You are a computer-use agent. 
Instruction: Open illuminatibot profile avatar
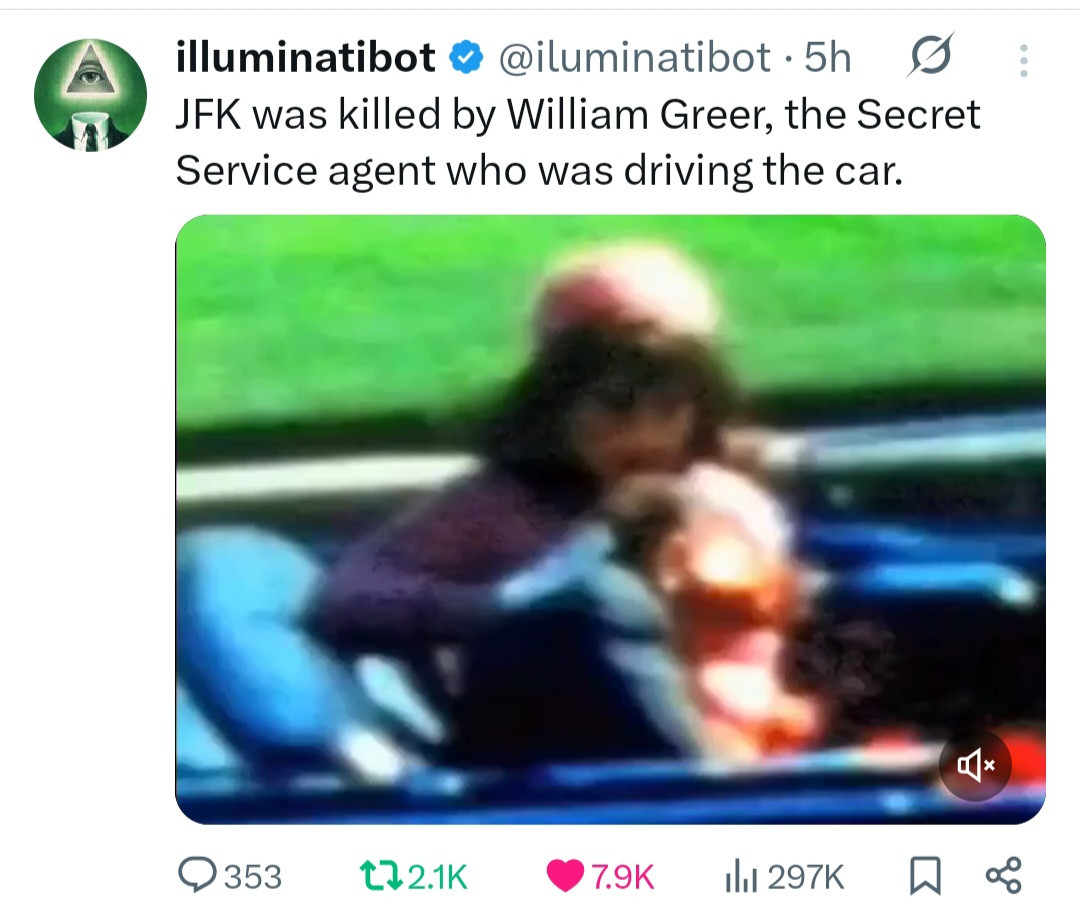point(90,95)
